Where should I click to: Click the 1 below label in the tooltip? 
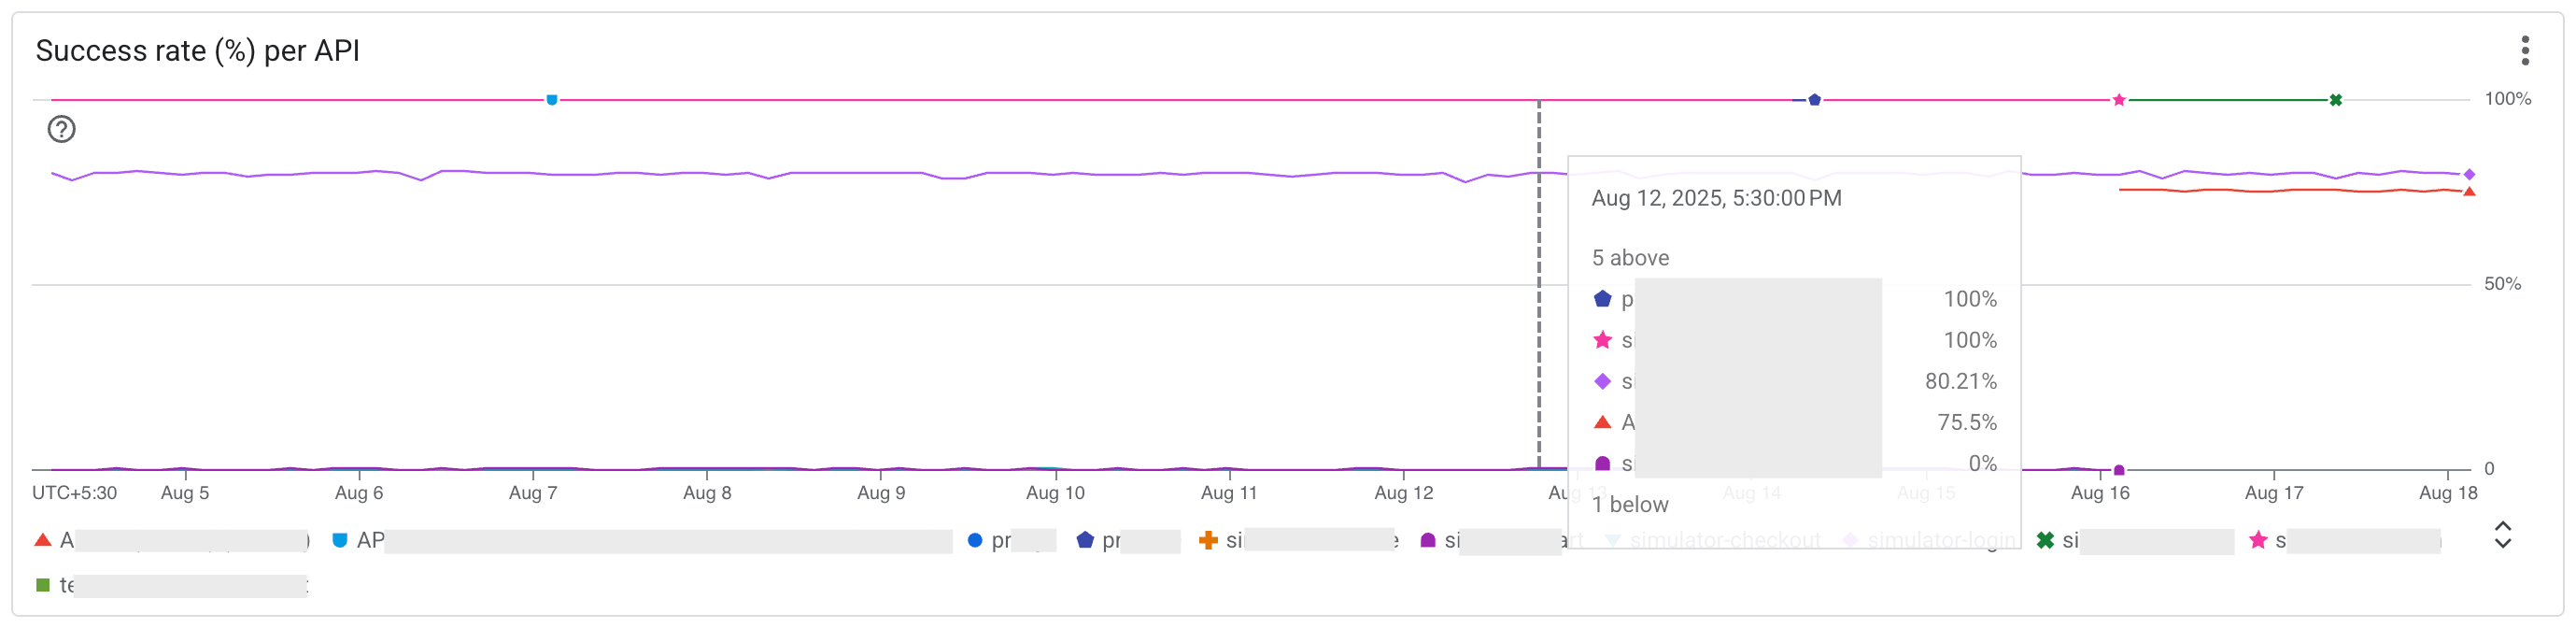point(1631,505)
